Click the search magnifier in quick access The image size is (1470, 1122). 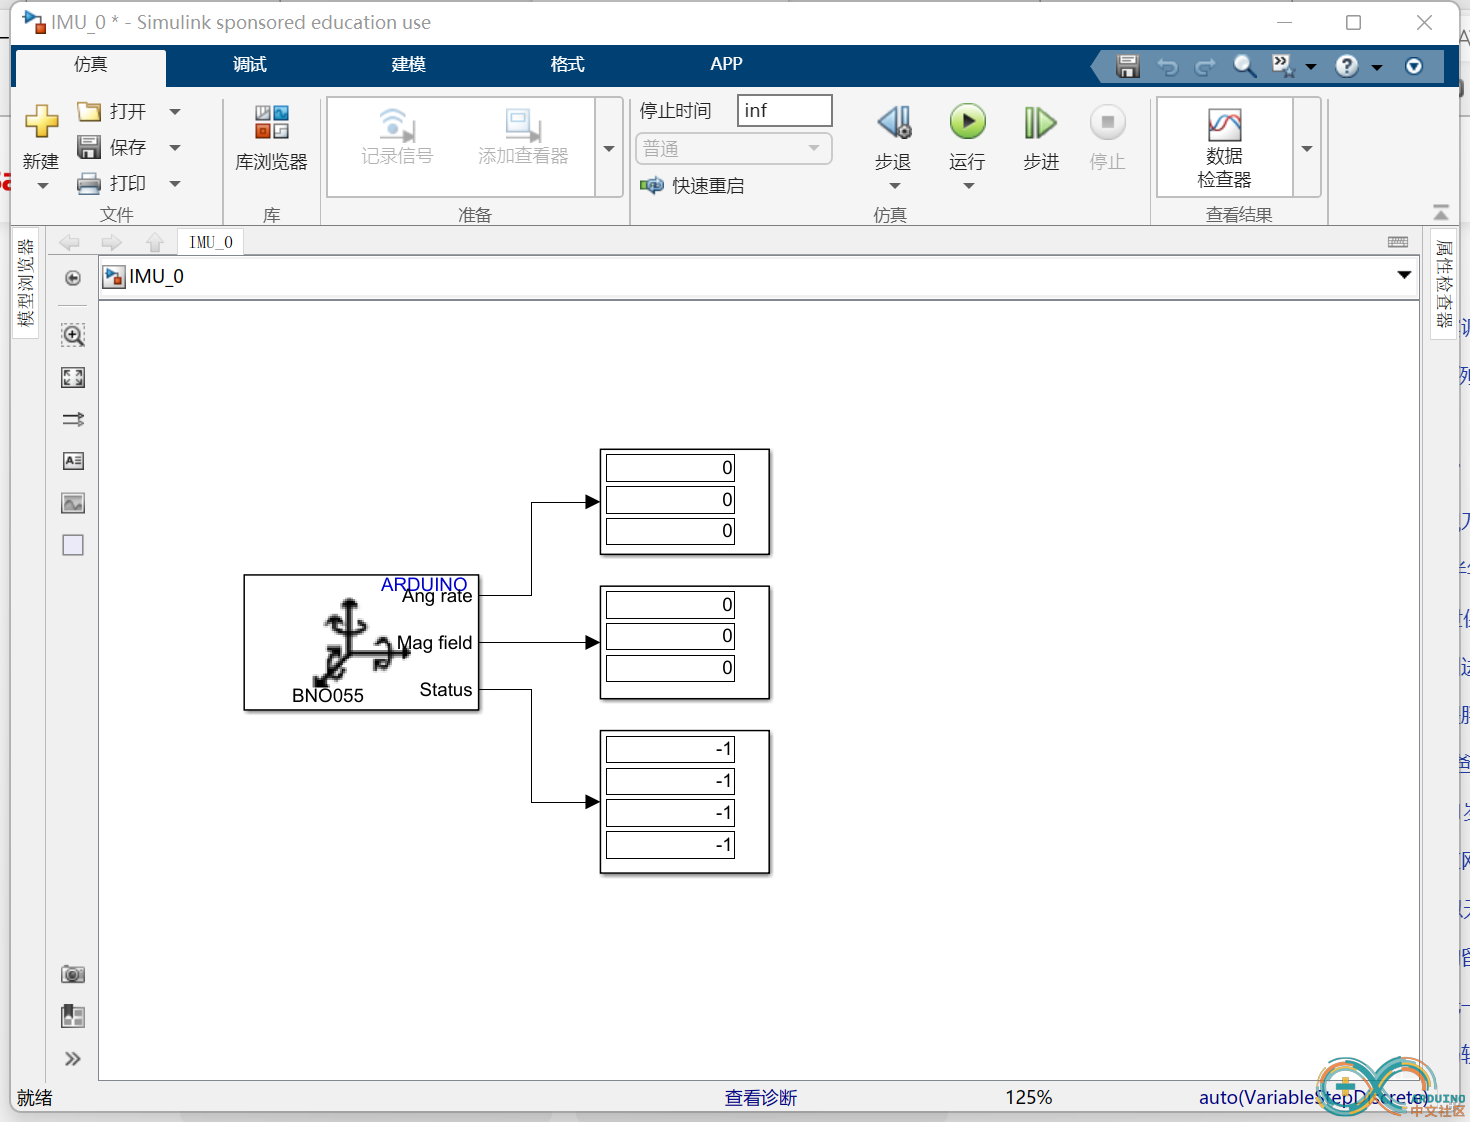(1244, 66)
